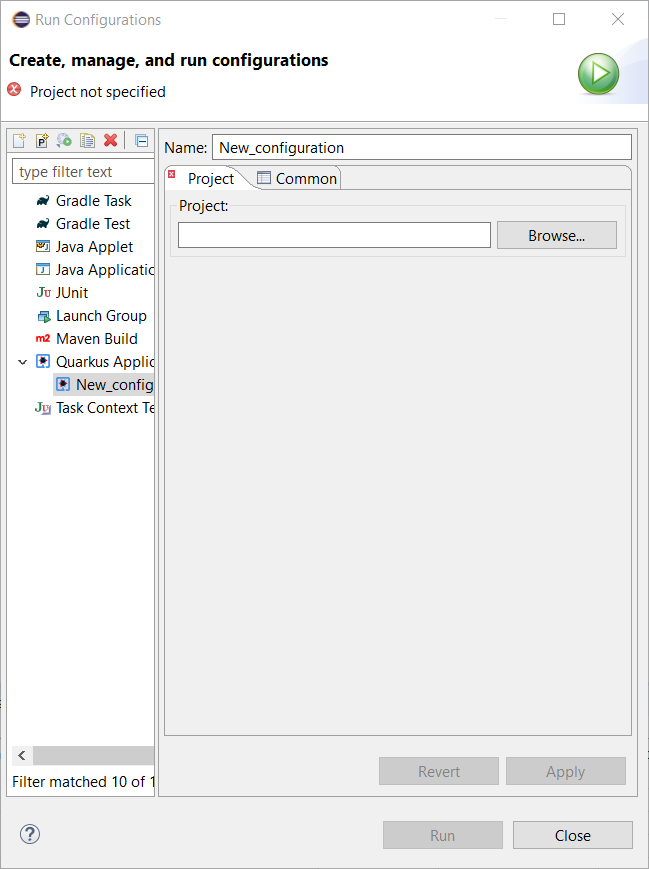Collapse the Quarkus Application tree node
The image size is (649, 869).
pyautogui.click(x=22, y=362)
